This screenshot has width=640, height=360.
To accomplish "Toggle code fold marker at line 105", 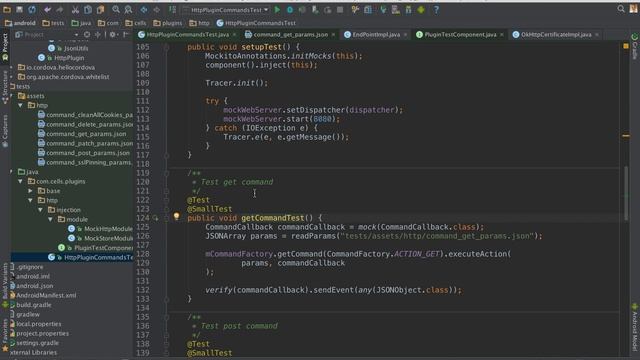I will [x=167, y=47].
